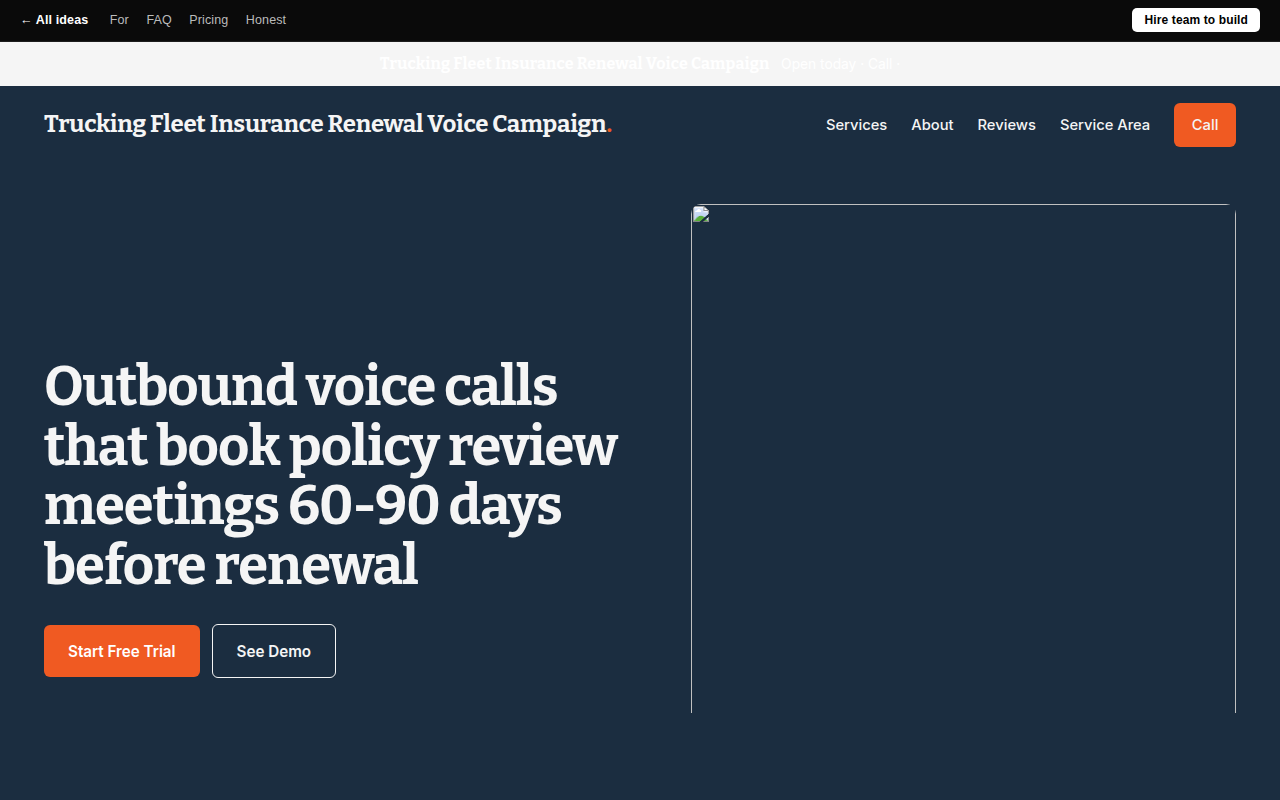Navigate to Services section
This screenshot has height=800, width=1280.
pos(856,125)
